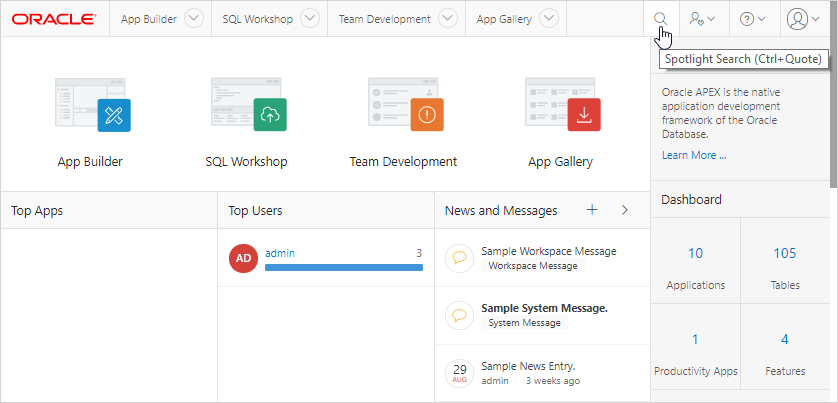Click the App Builder label under icon
The height and width of the screenshot is (403, 838).
(90, 162)
